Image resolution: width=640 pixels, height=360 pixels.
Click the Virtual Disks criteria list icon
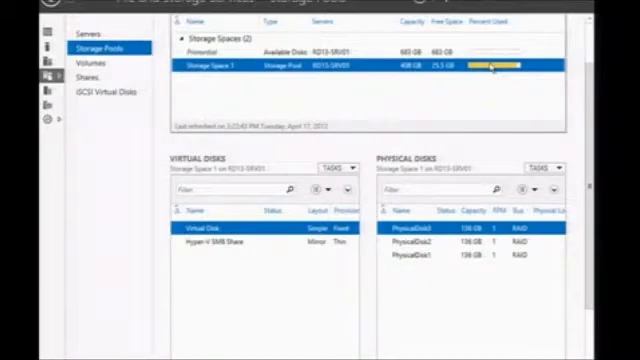tap(316, 189)
